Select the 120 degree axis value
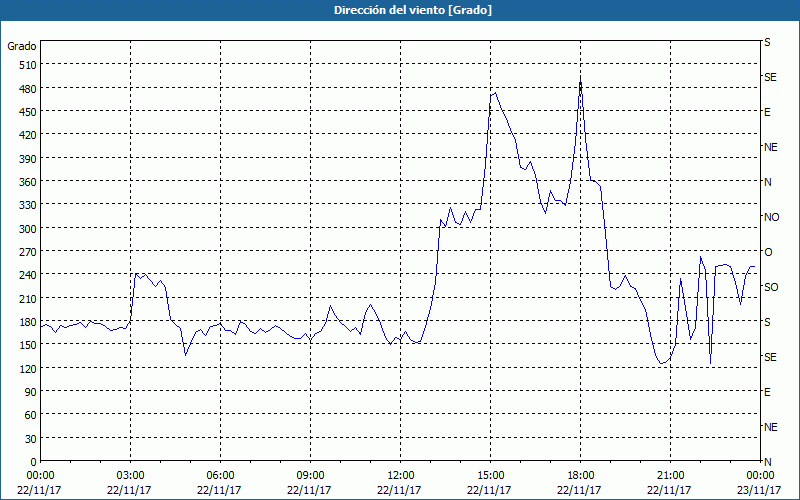The image size is (800, 500). point(28,368)
